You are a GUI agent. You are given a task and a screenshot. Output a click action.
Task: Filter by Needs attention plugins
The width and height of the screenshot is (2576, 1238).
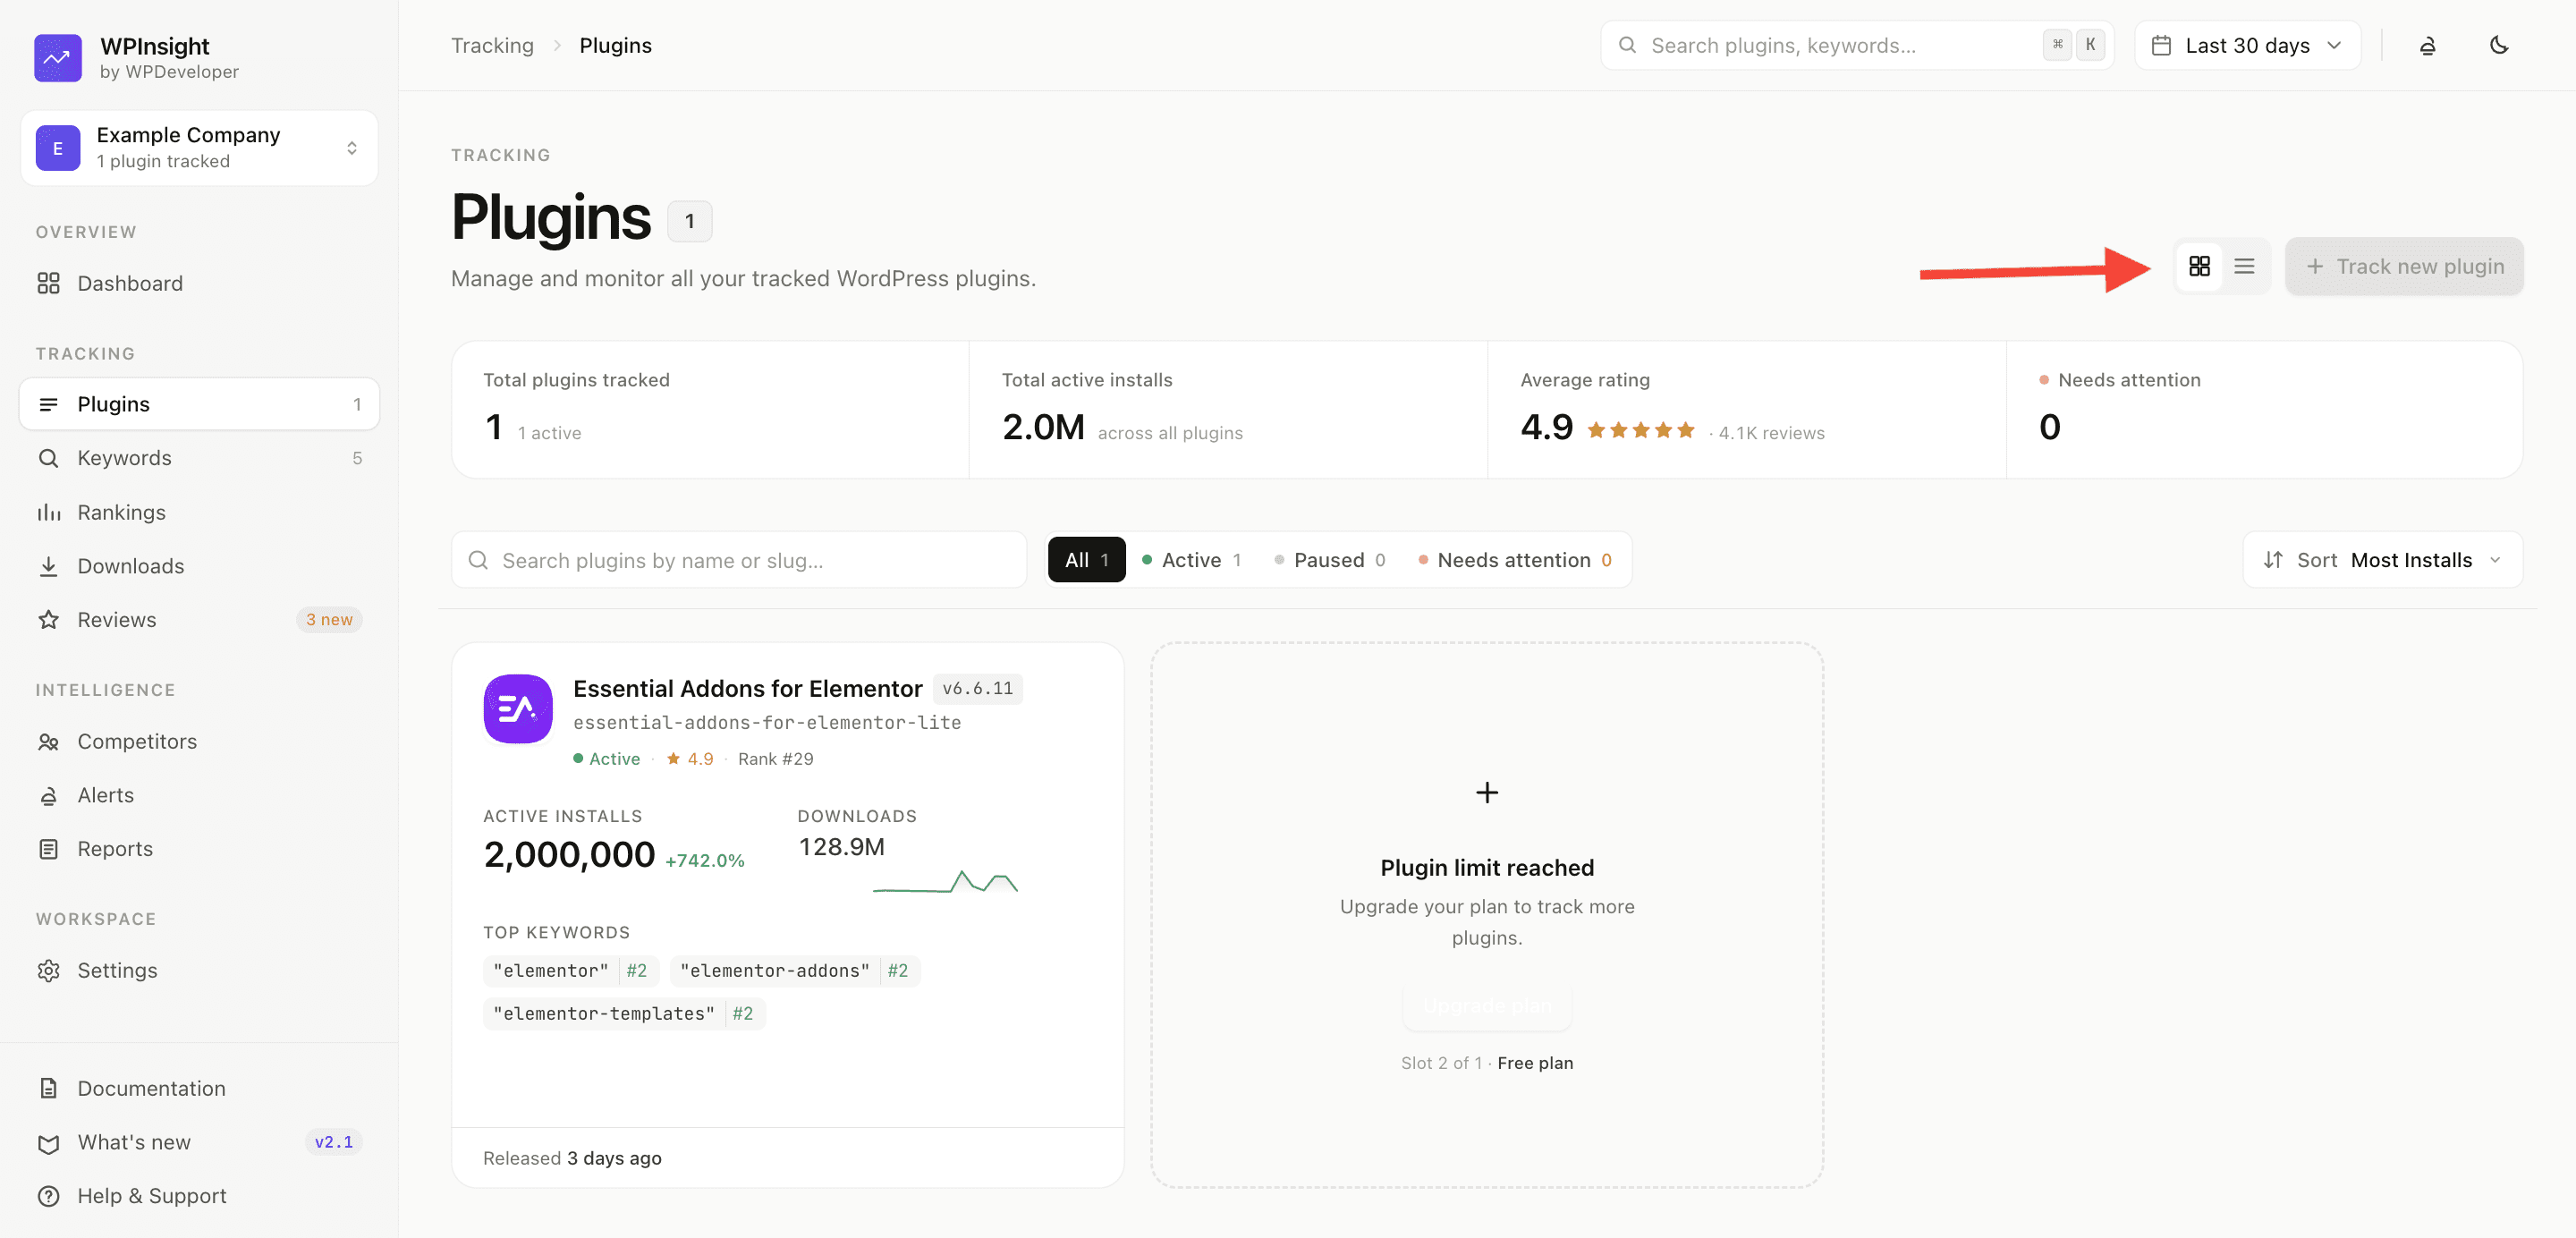[1514, 560]
